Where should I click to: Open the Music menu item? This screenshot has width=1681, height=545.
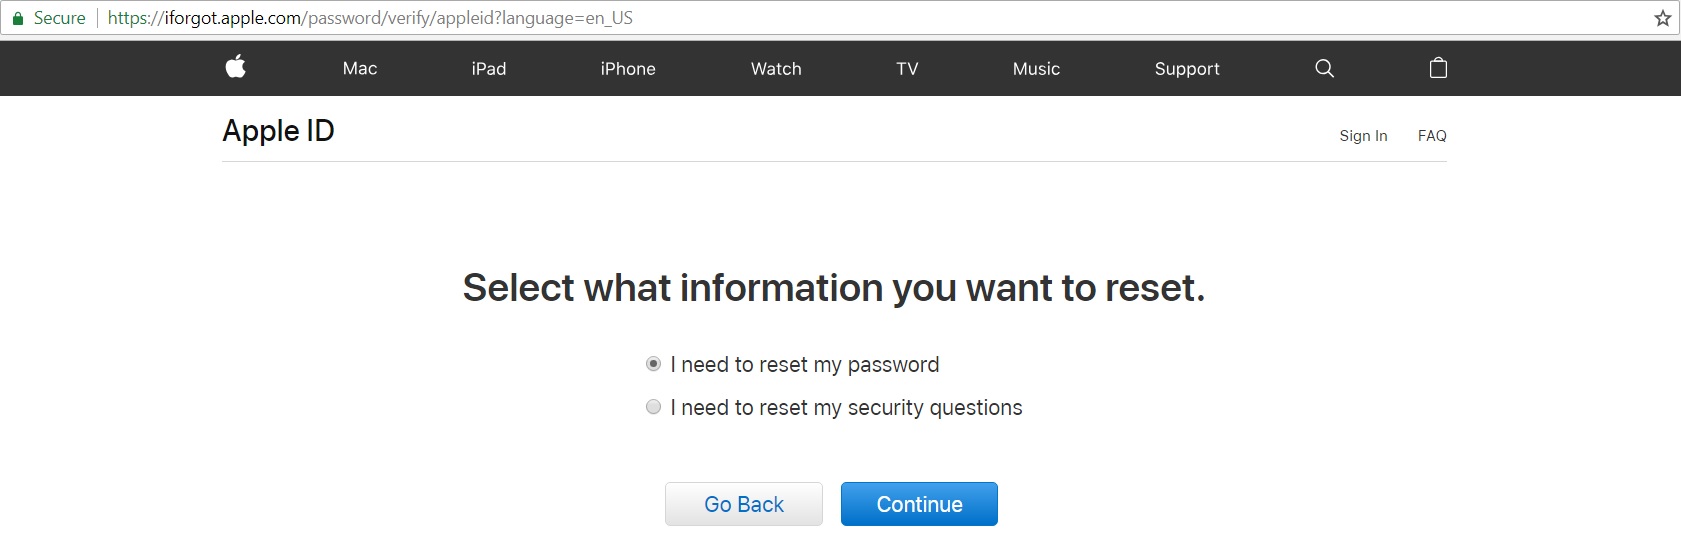tap(1036, 69)
